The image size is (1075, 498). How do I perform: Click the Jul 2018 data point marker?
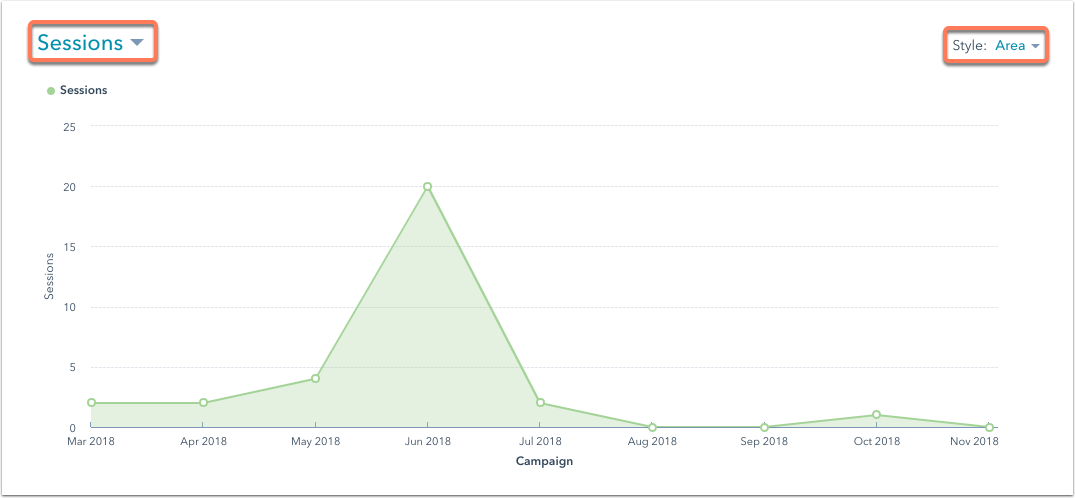click(540, 403)
